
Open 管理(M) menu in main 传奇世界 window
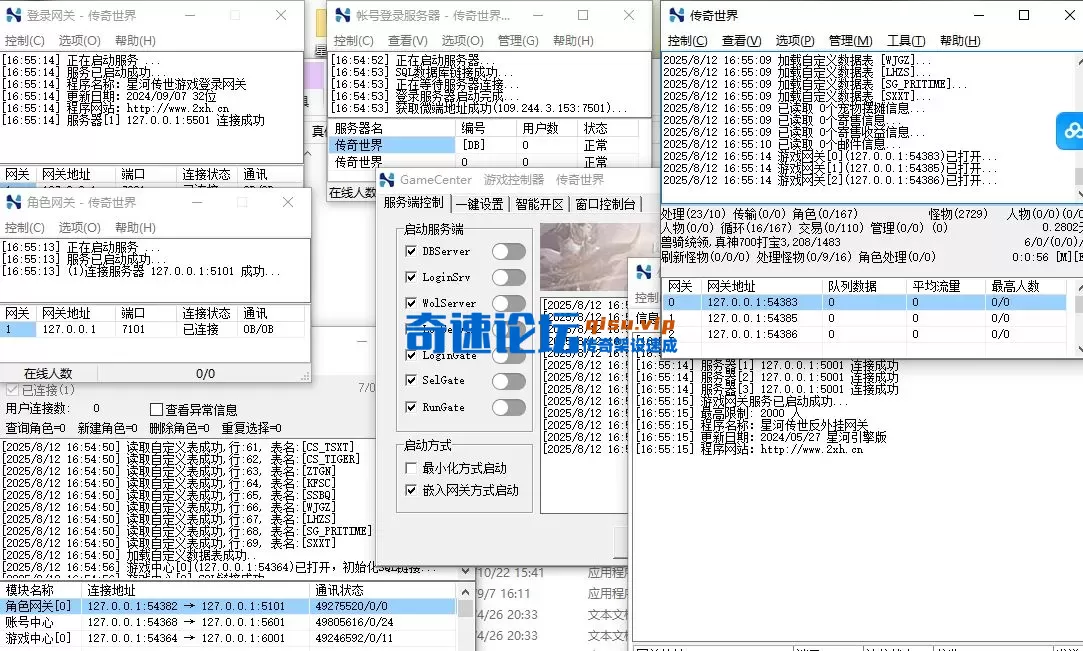coord(850,41)
